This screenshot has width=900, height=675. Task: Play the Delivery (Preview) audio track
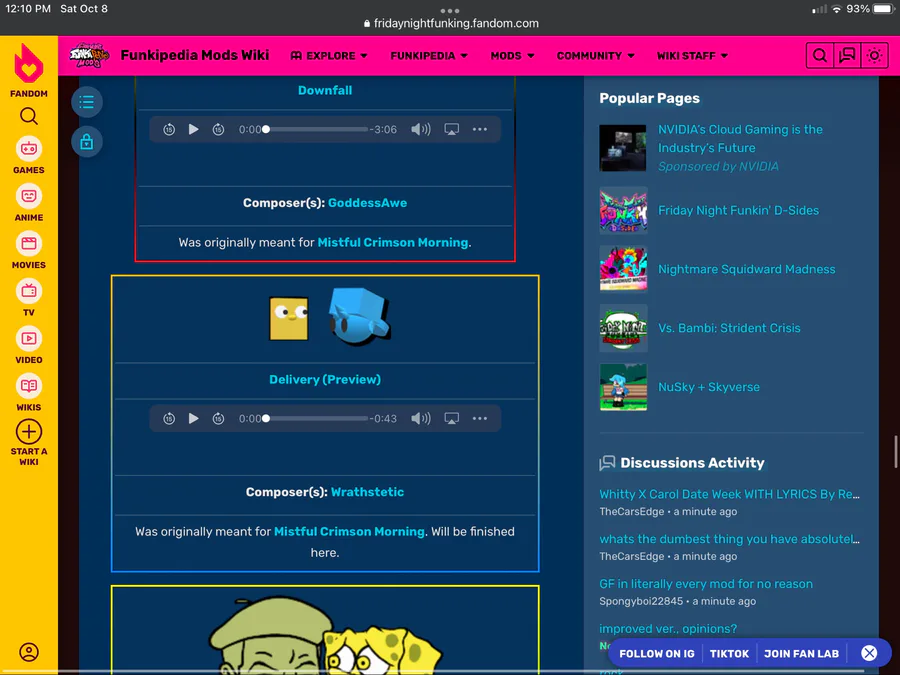[x=193, y=418]
